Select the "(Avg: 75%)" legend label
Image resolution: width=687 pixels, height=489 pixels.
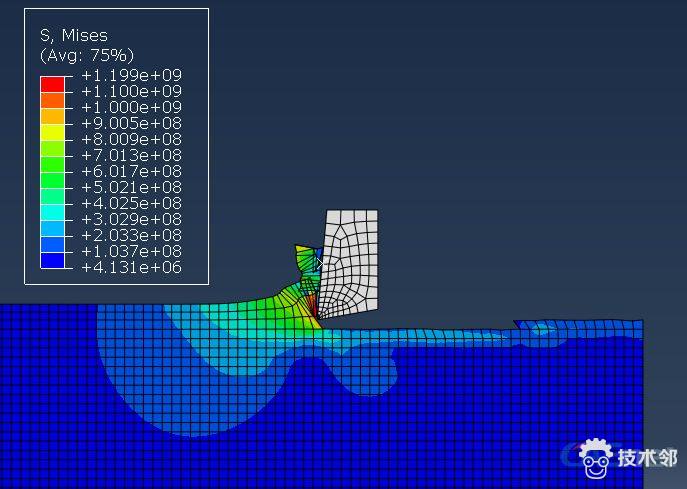coord(87,55)
